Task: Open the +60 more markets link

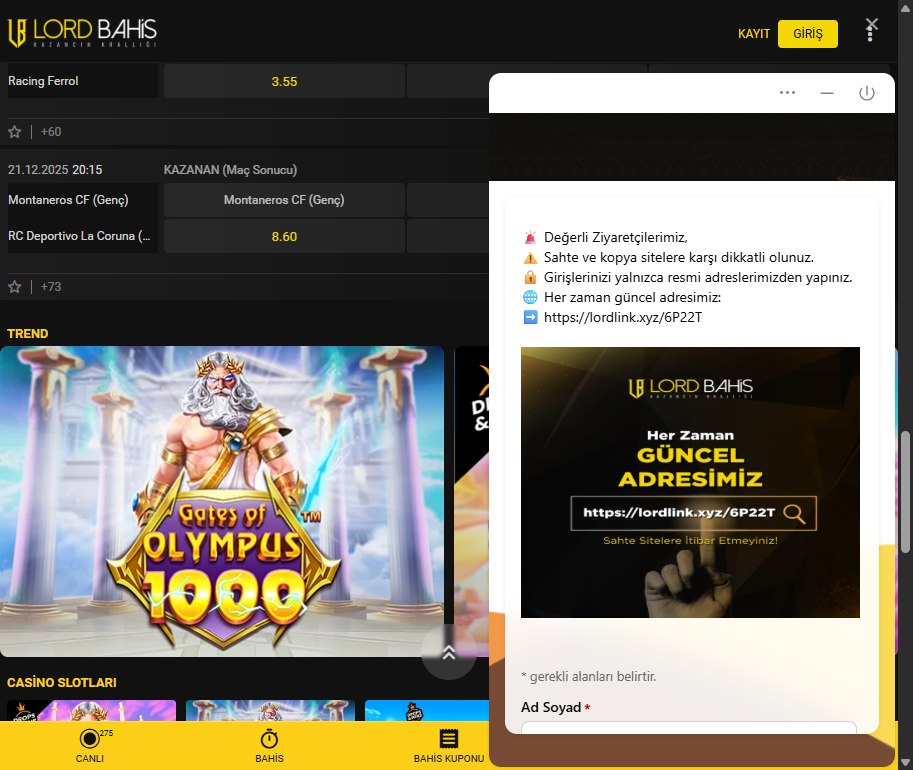Action: point(51,132)
